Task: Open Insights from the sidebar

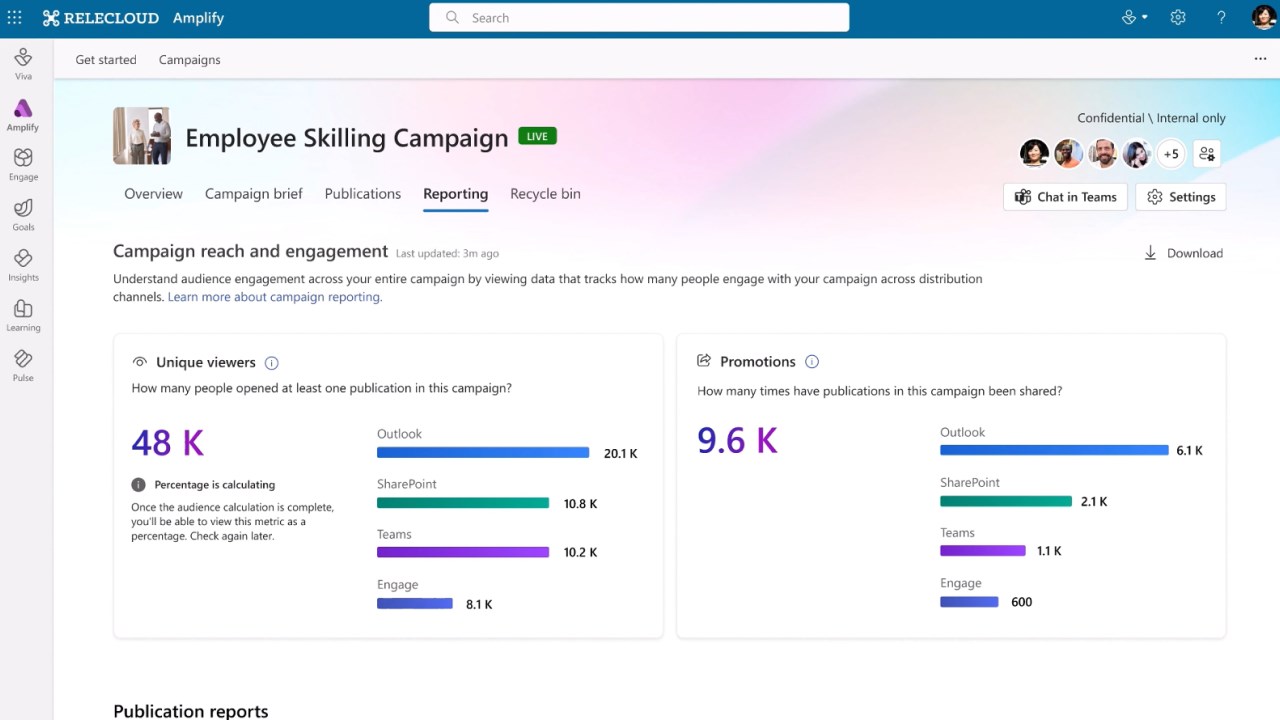Action: (23, 265)
